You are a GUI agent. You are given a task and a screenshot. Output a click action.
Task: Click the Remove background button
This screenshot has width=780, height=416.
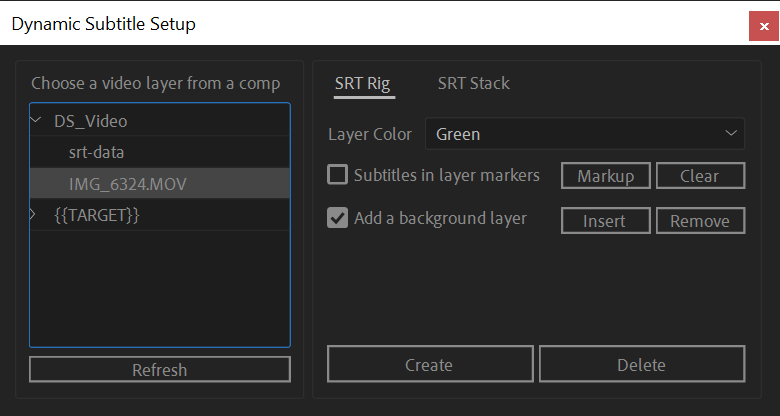(x=700, y=220)
